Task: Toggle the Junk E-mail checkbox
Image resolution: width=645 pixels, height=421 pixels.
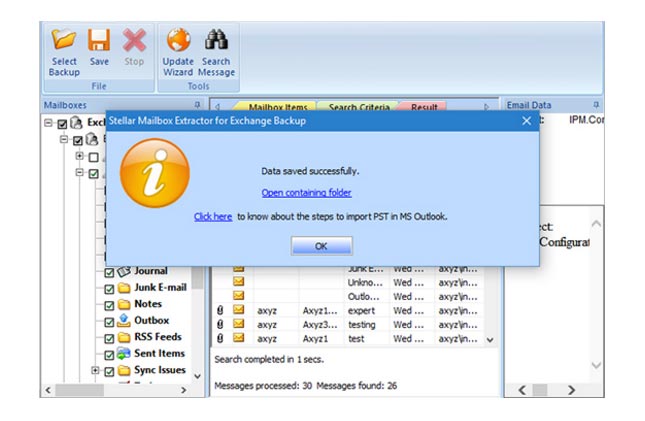Action: click(x=109, y=289)
